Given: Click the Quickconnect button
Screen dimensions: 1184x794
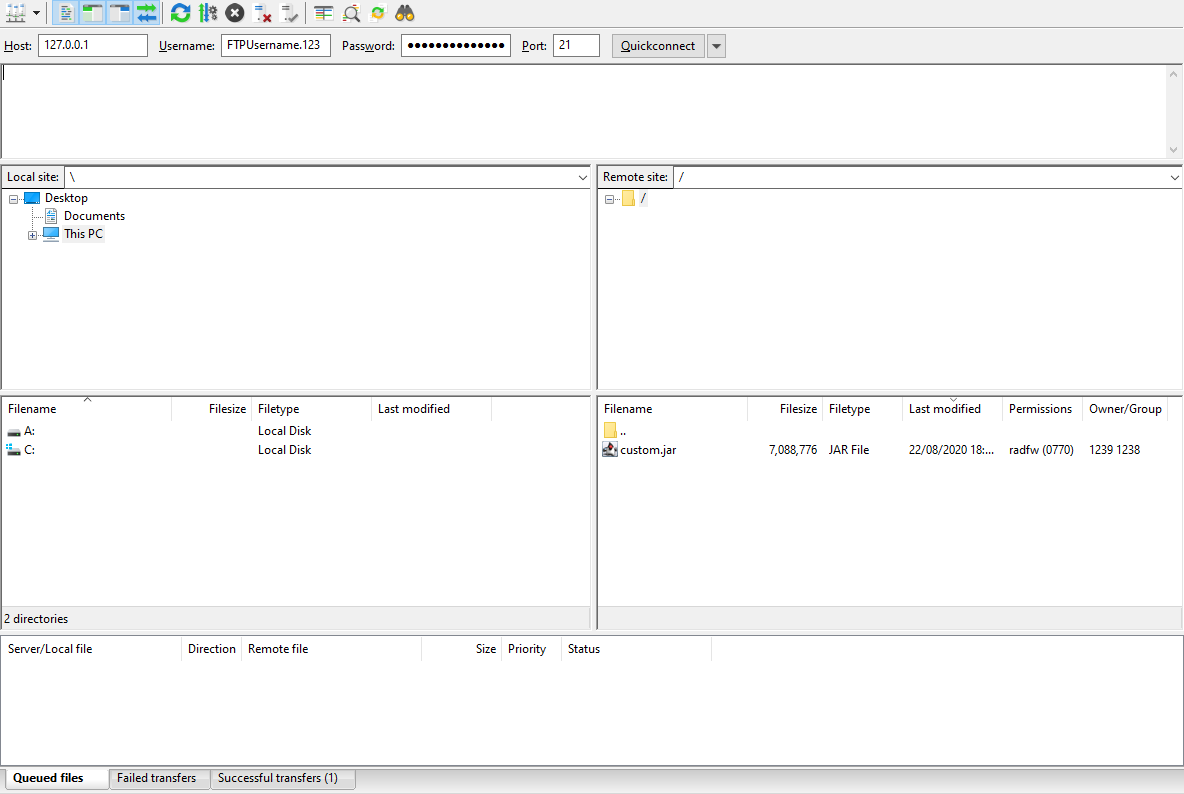Looking at the screenshot, I should pos(657,46).
